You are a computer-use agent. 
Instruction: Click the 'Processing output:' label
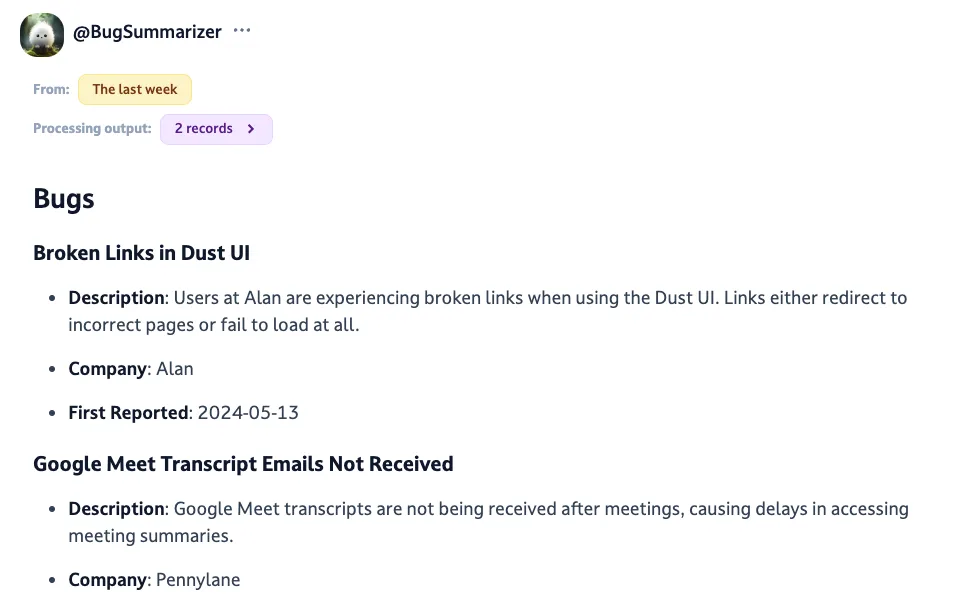click(92, 128)
